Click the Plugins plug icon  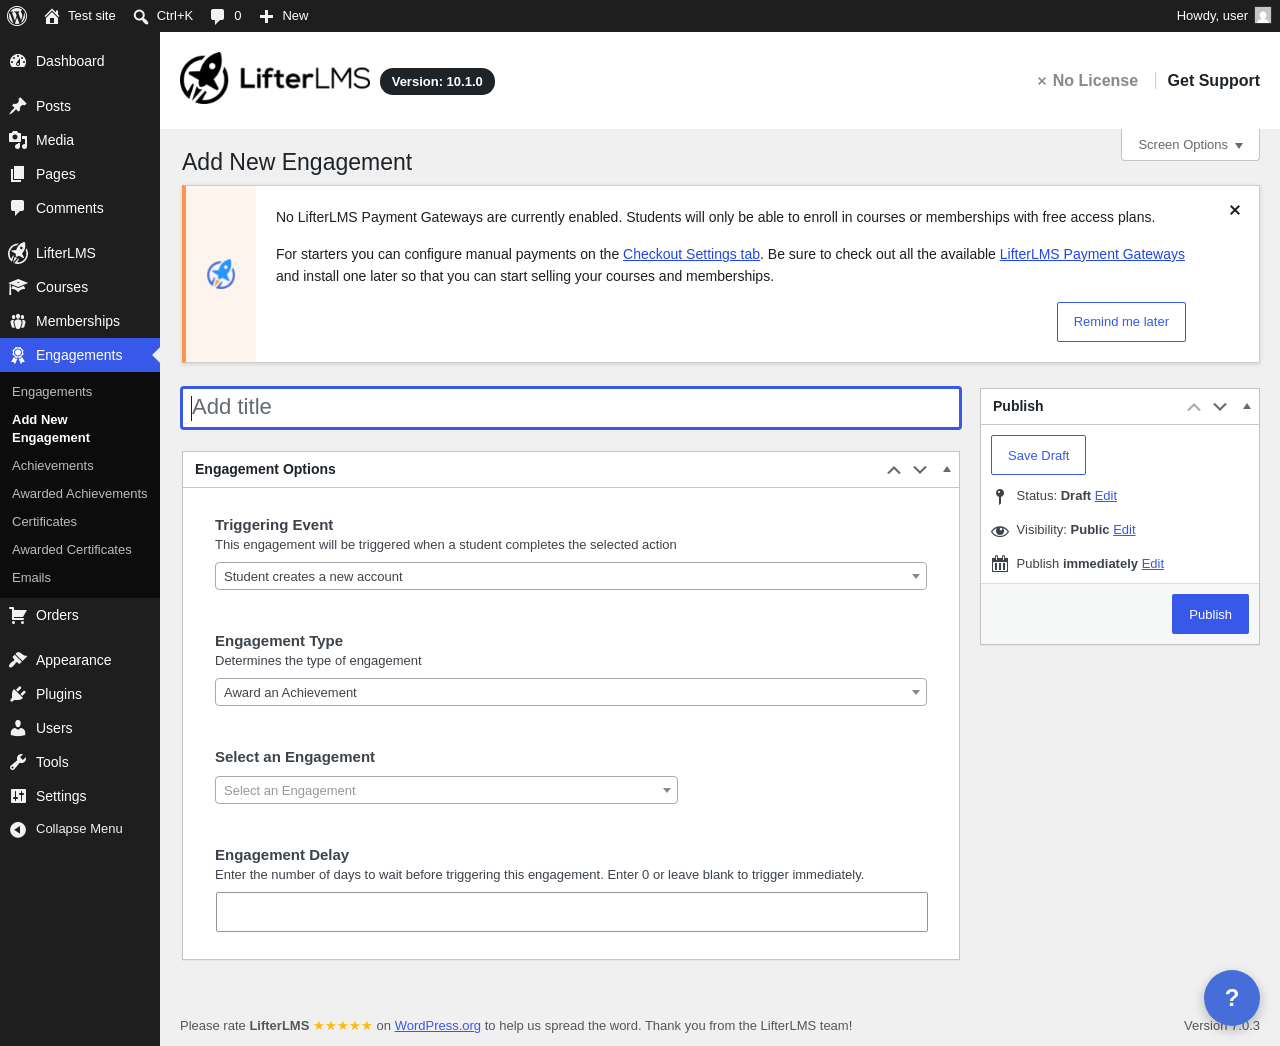click(18, 694)
